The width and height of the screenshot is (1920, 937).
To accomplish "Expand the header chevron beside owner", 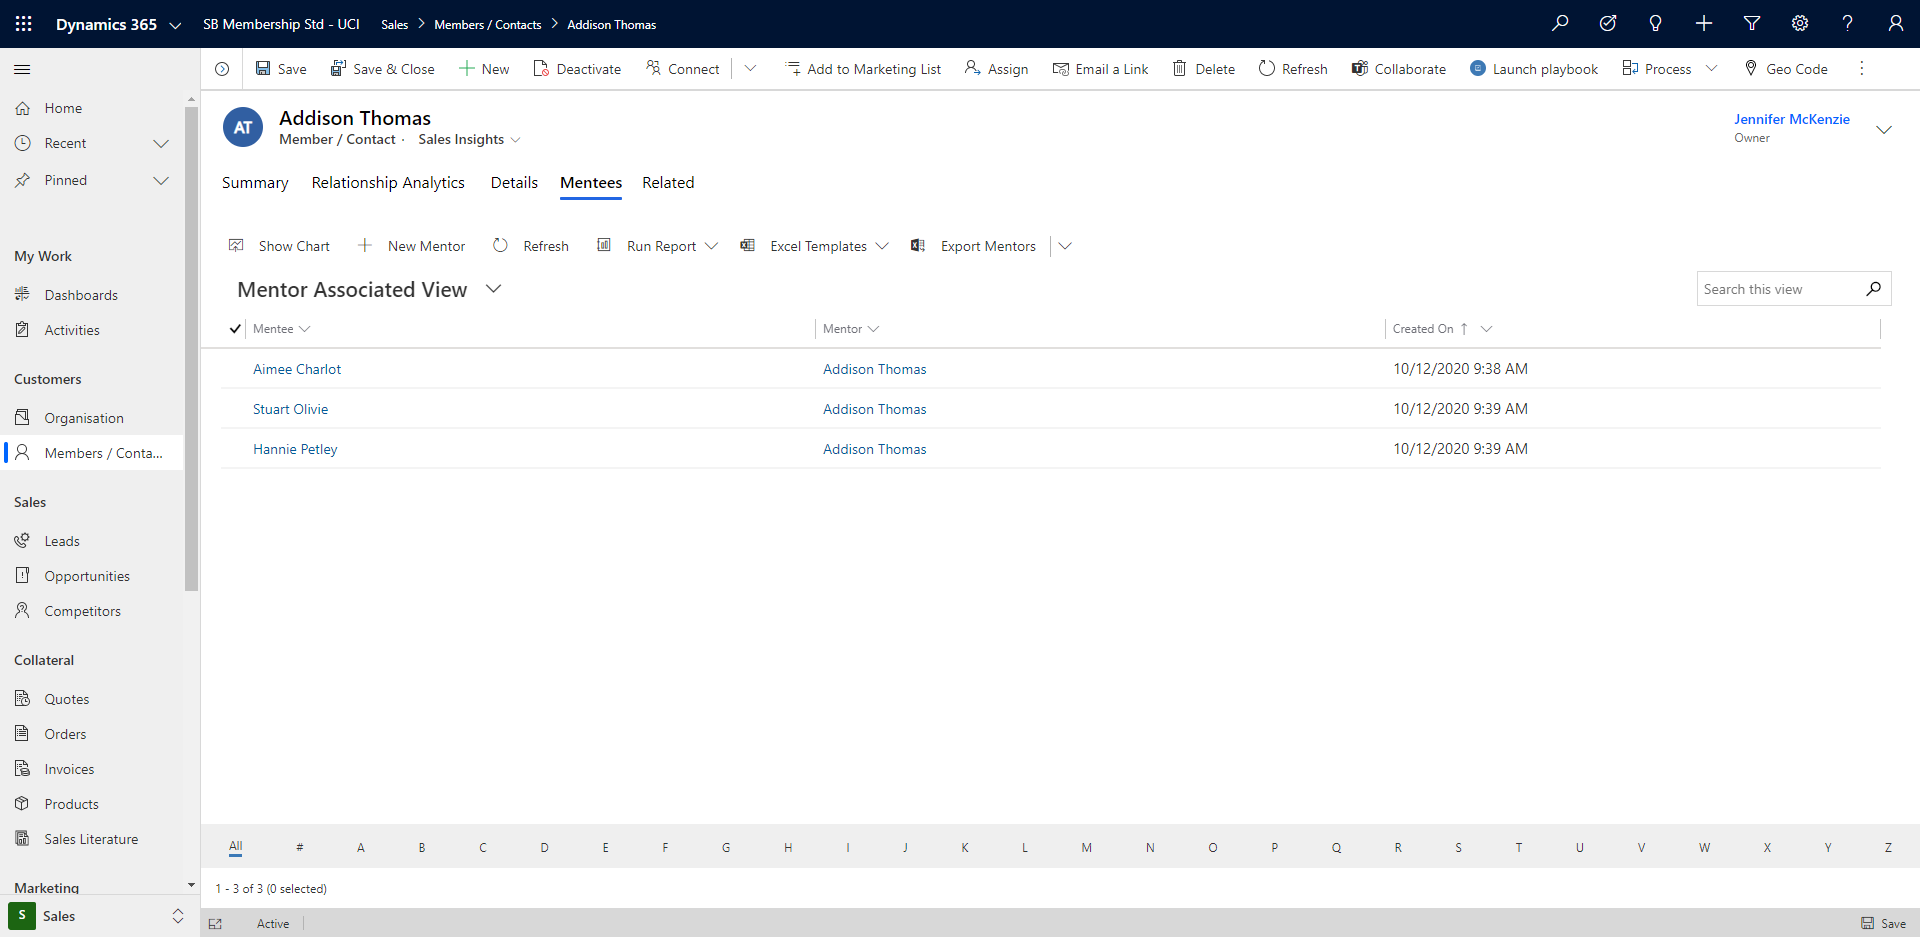I will tap(1884, 130).
